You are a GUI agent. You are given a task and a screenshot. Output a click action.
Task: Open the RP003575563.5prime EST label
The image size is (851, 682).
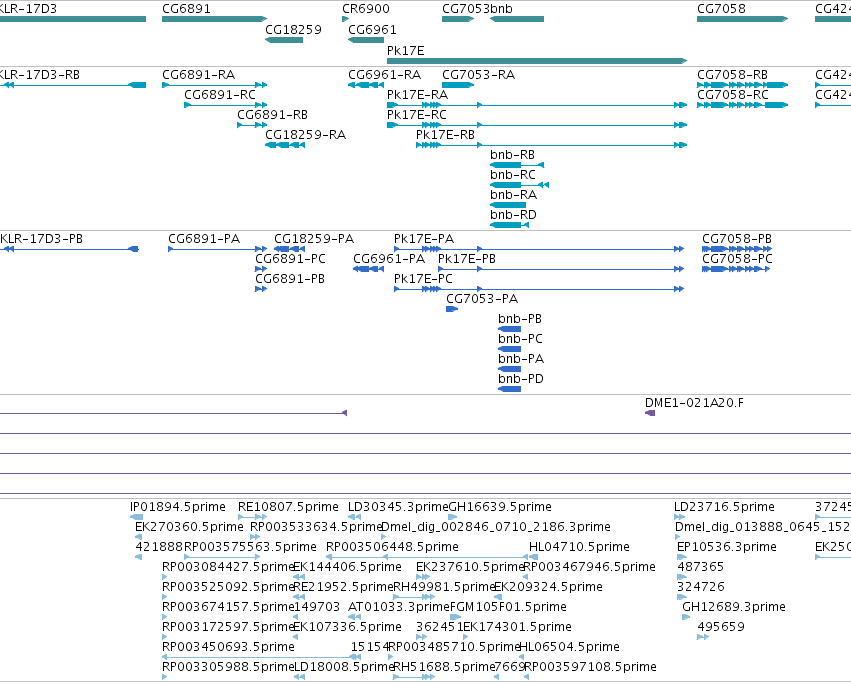coord(250,546)
